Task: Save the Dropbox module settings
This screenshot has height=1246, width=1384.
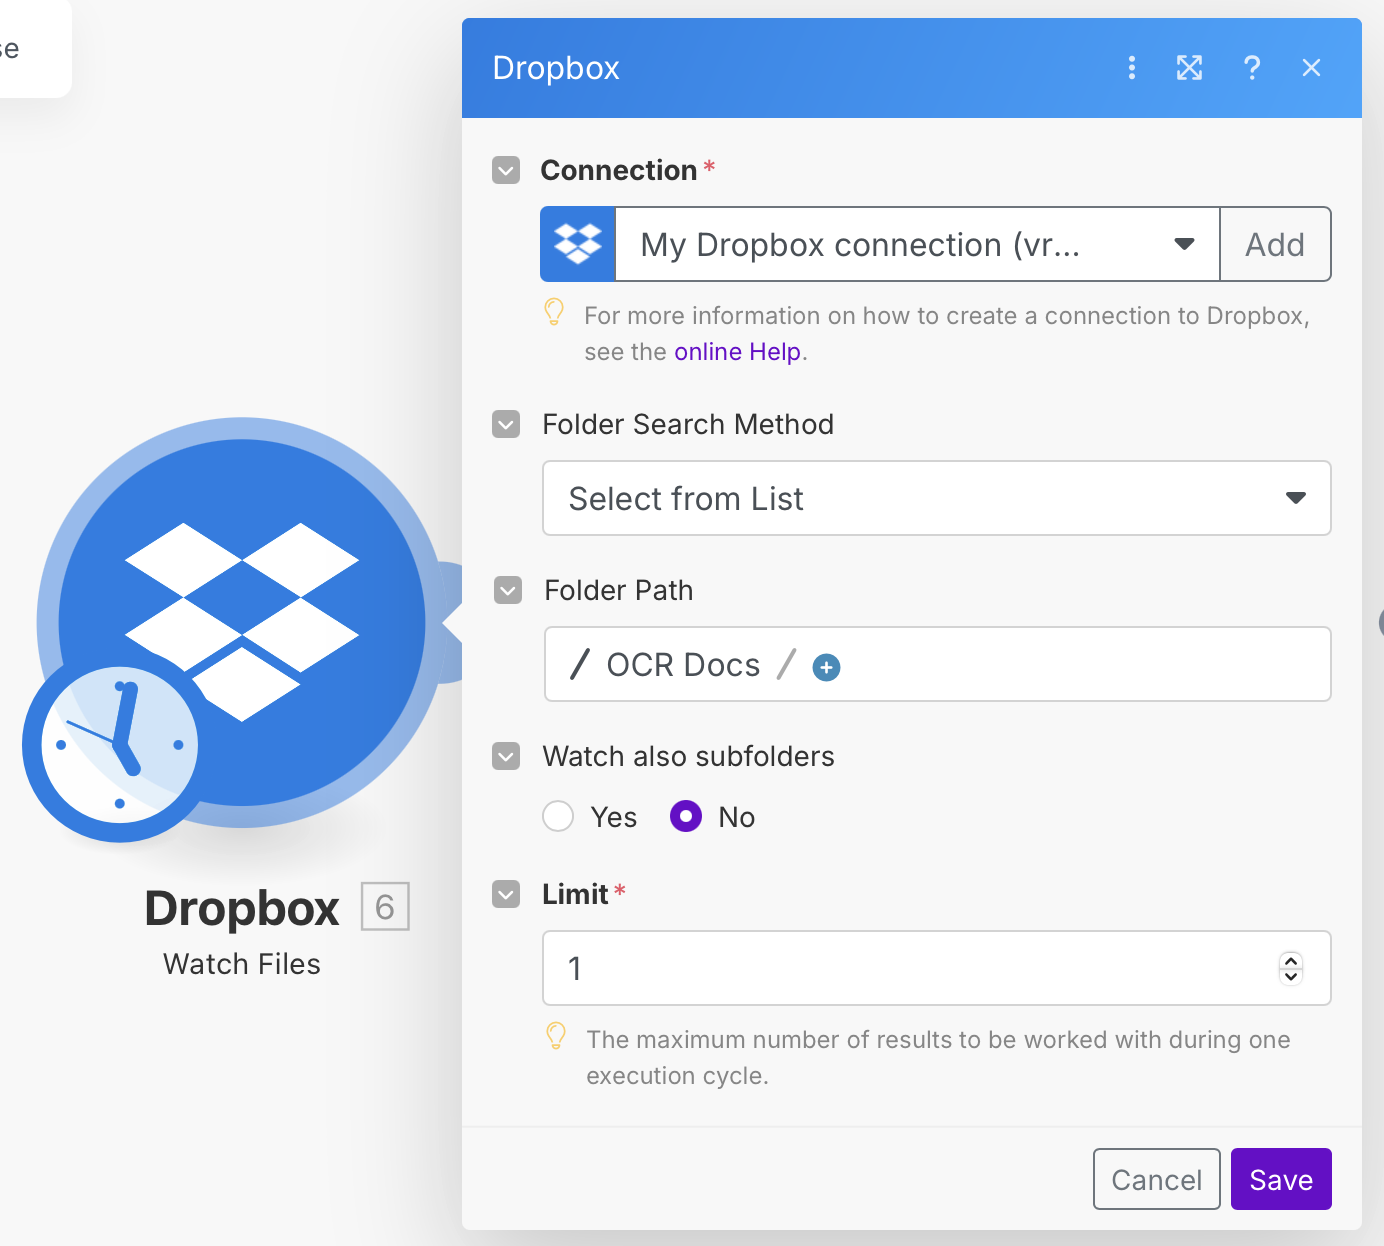Action: [x=1281, y=1179]
